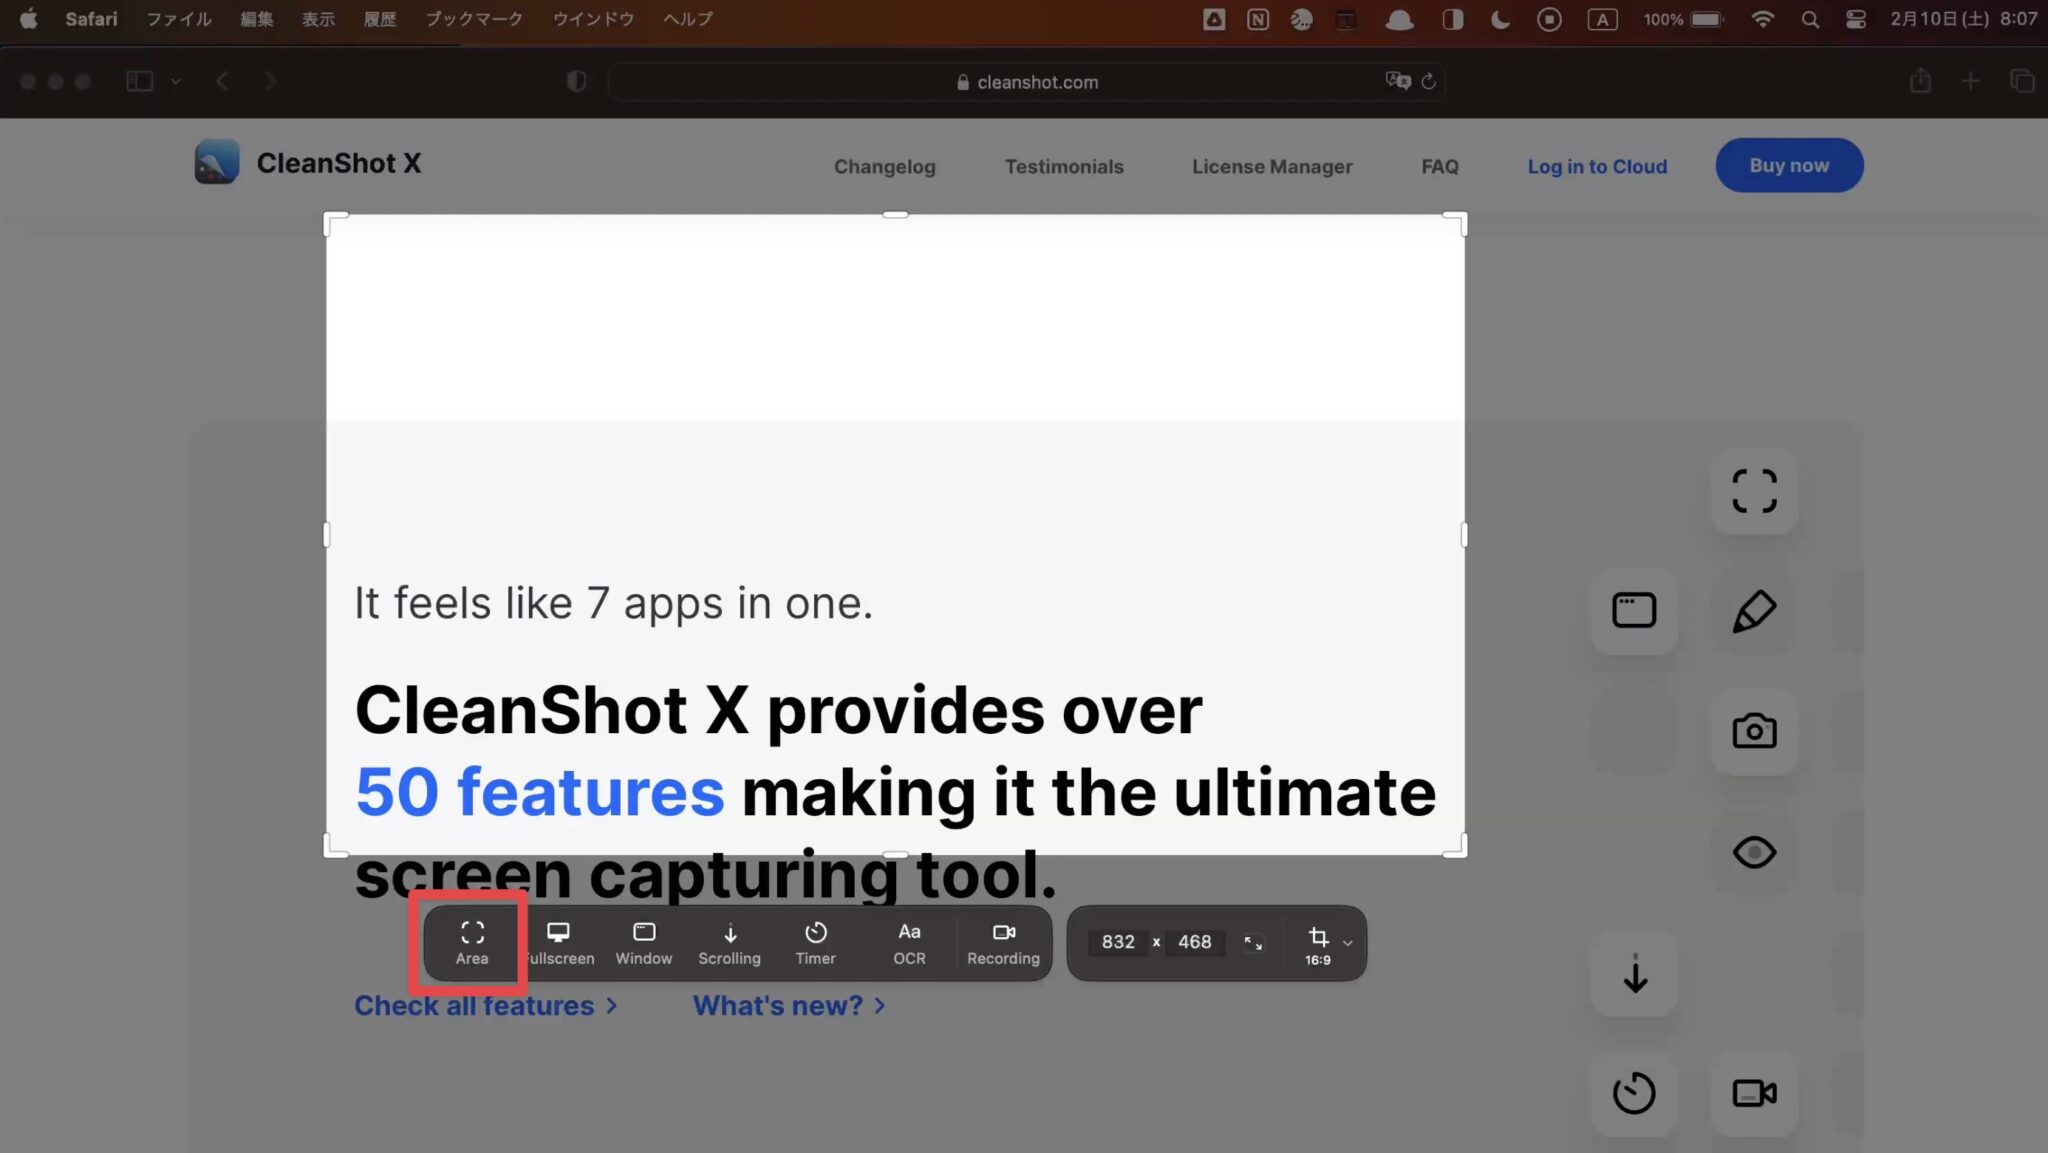Click the width field showing 832
This screenshot has width=2048, height=1153.
click(x=1119, y=941)
